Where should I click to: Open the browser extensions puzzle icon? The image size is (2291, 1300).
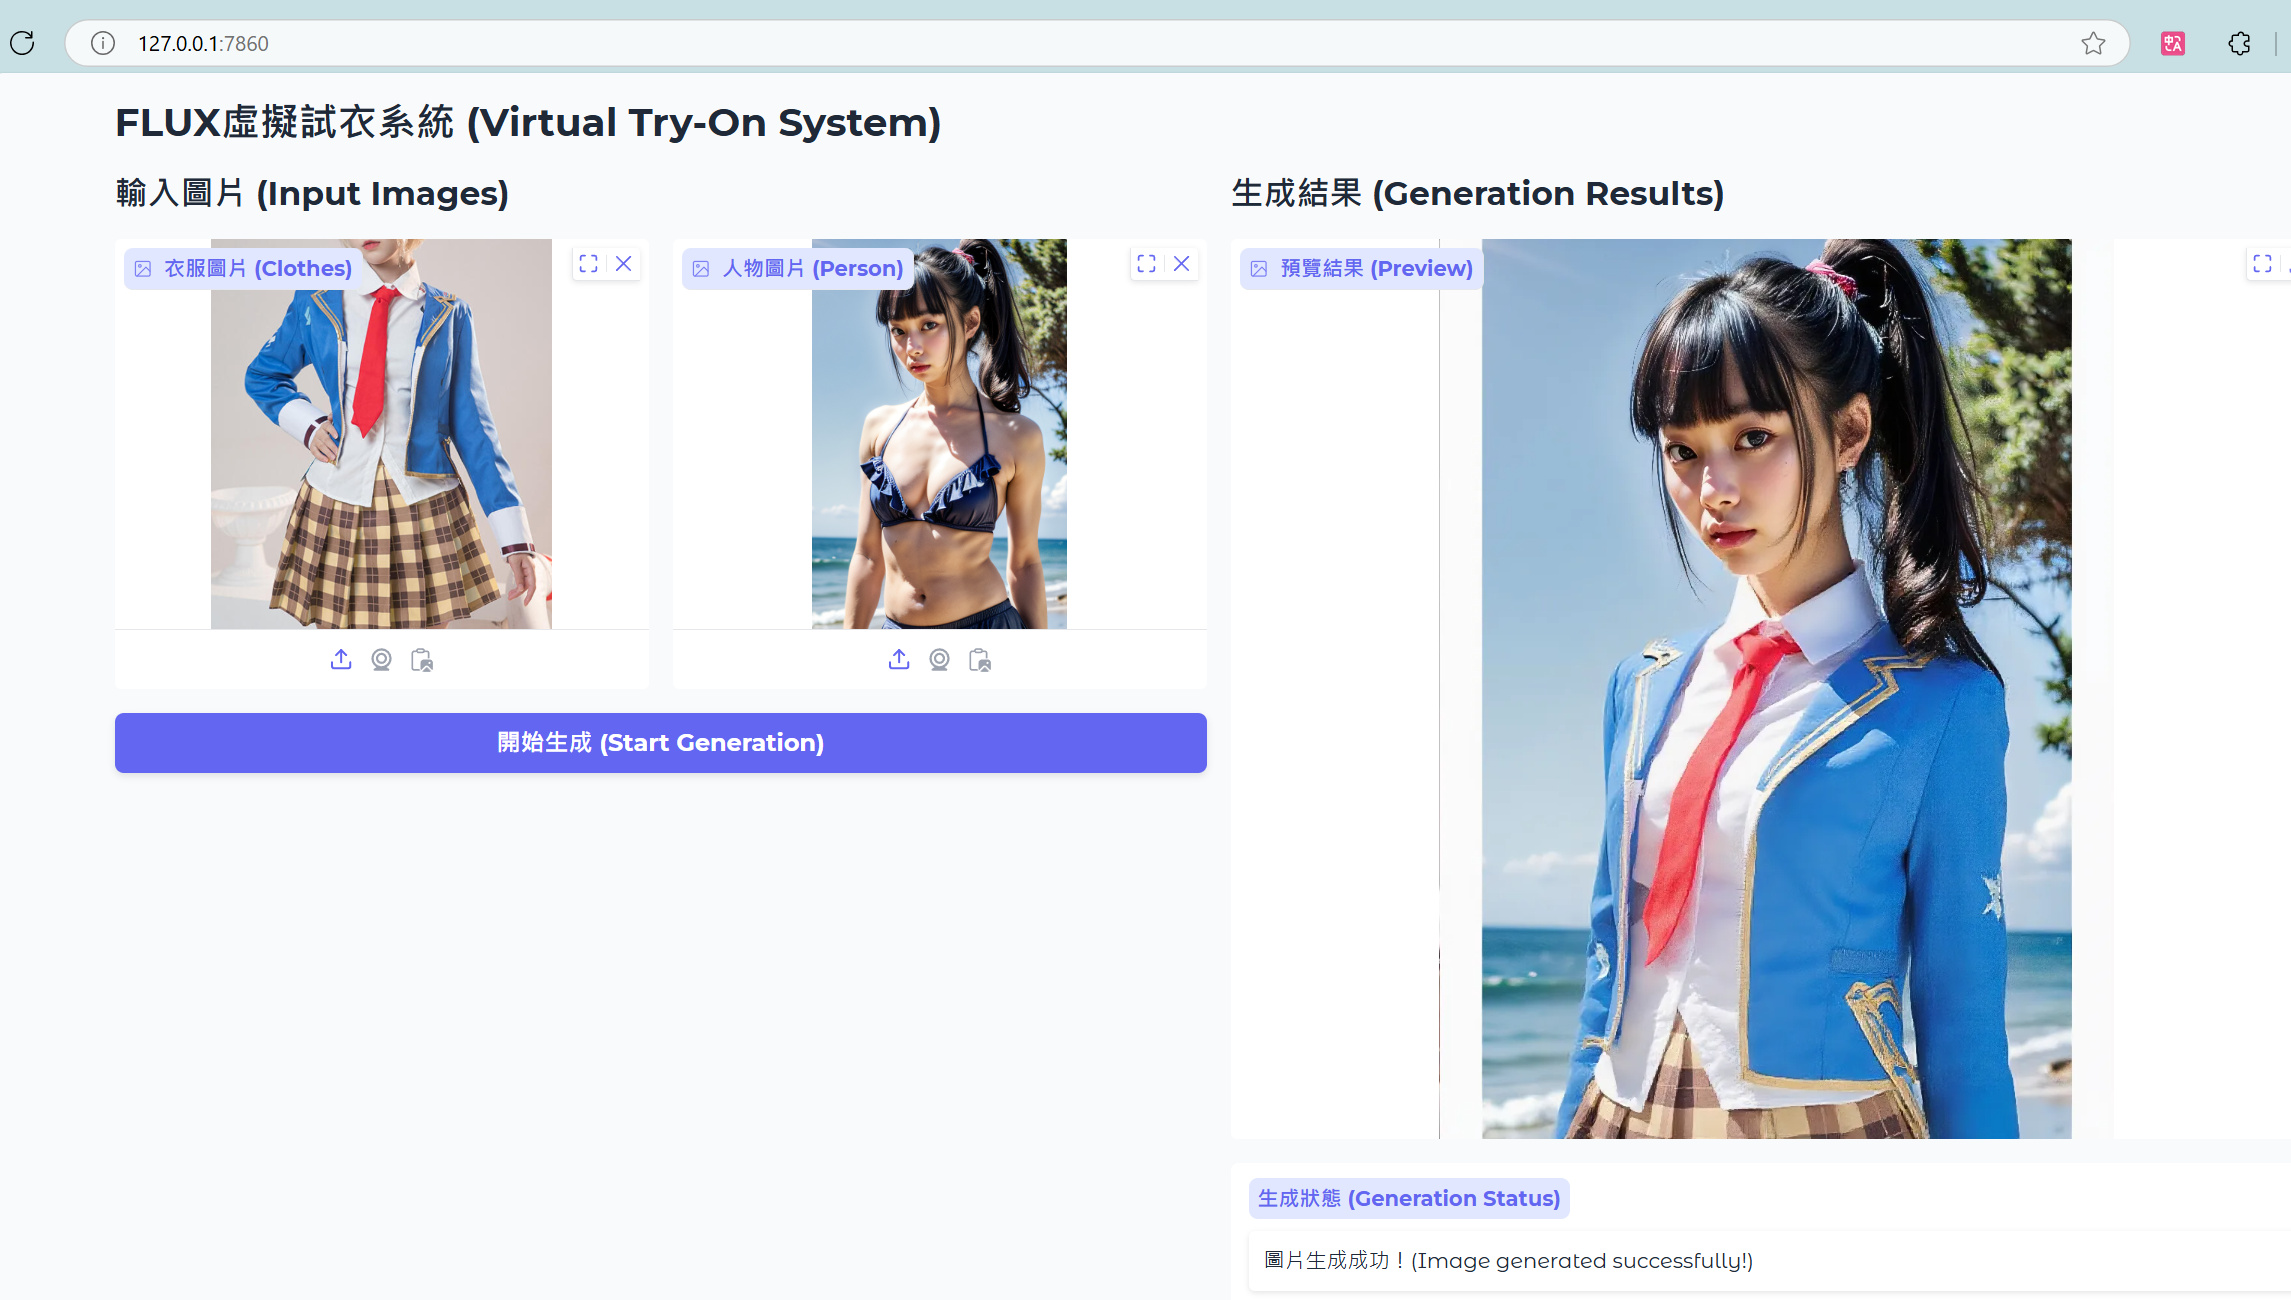(x=2239, y=43)
